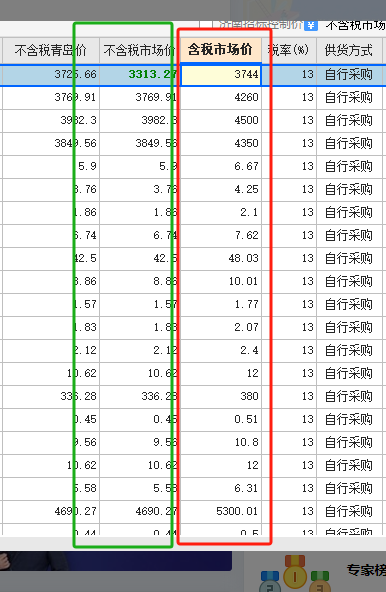Click tax rate 13 in the 4260 row

tap(289, 98)
